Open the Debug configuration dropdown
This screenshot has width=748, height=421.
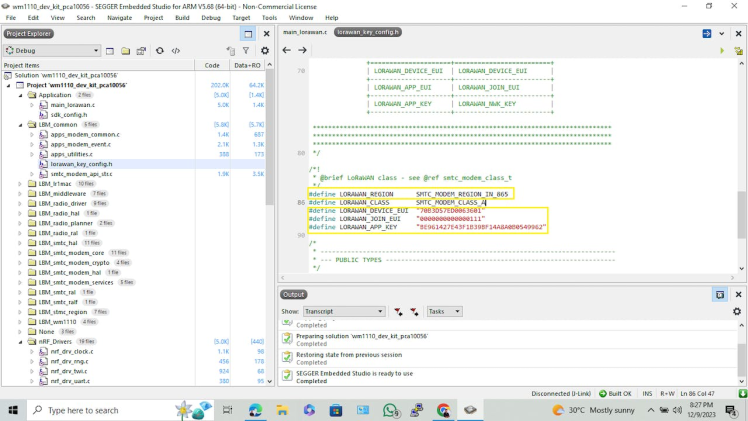pos(95,50)
